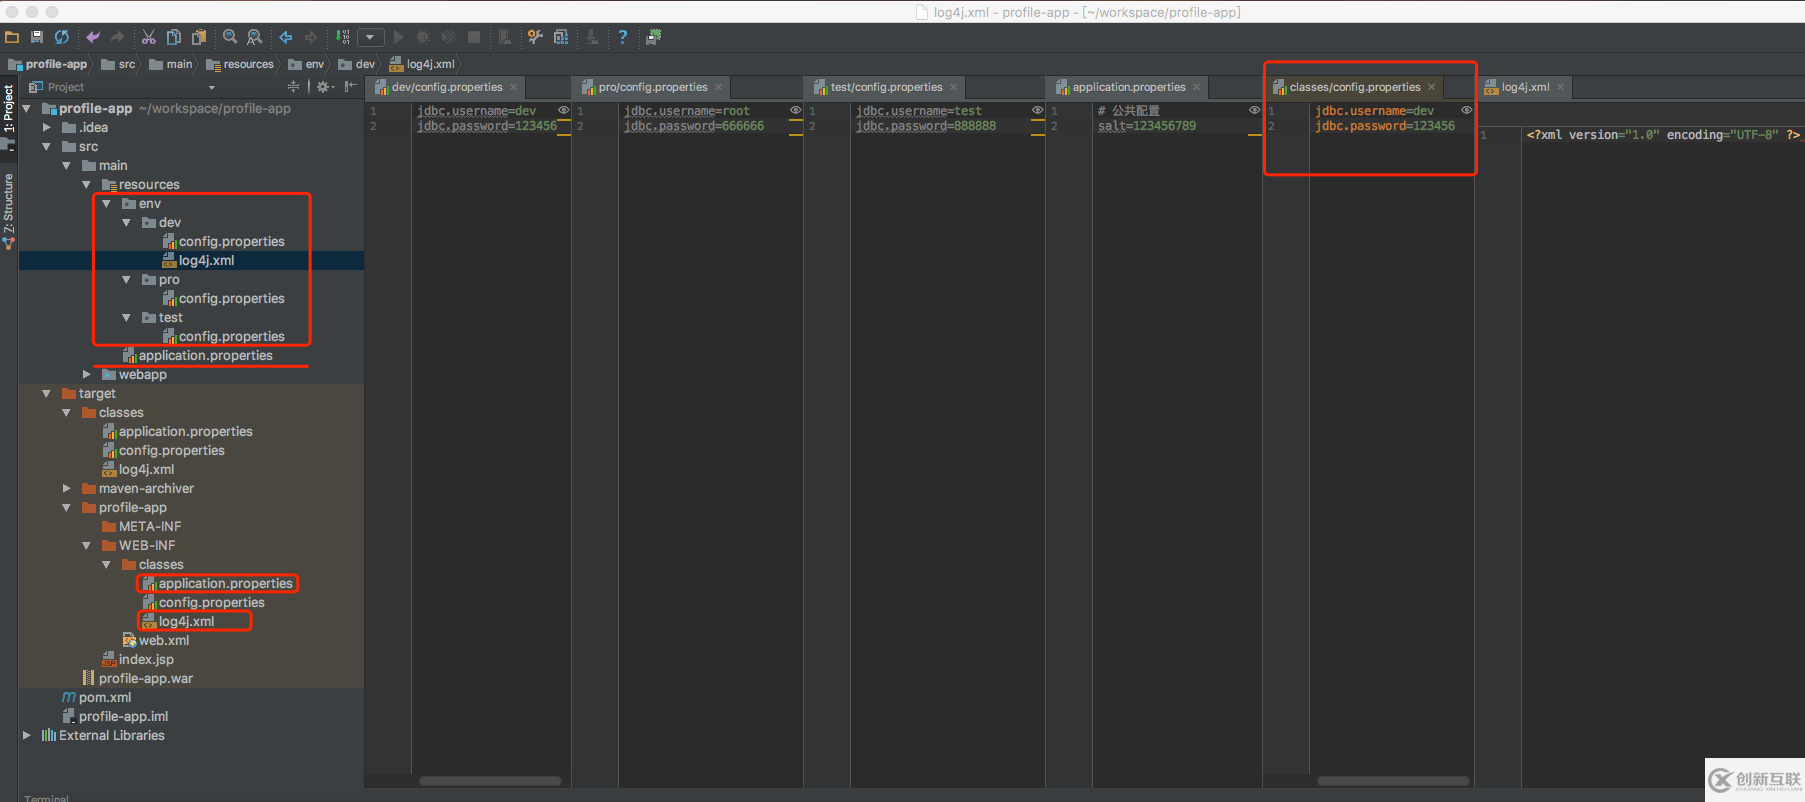Toggle eye inspection in test/config.properties editor
This screenshot has width=1805, height=802.
pos(1038,110)
